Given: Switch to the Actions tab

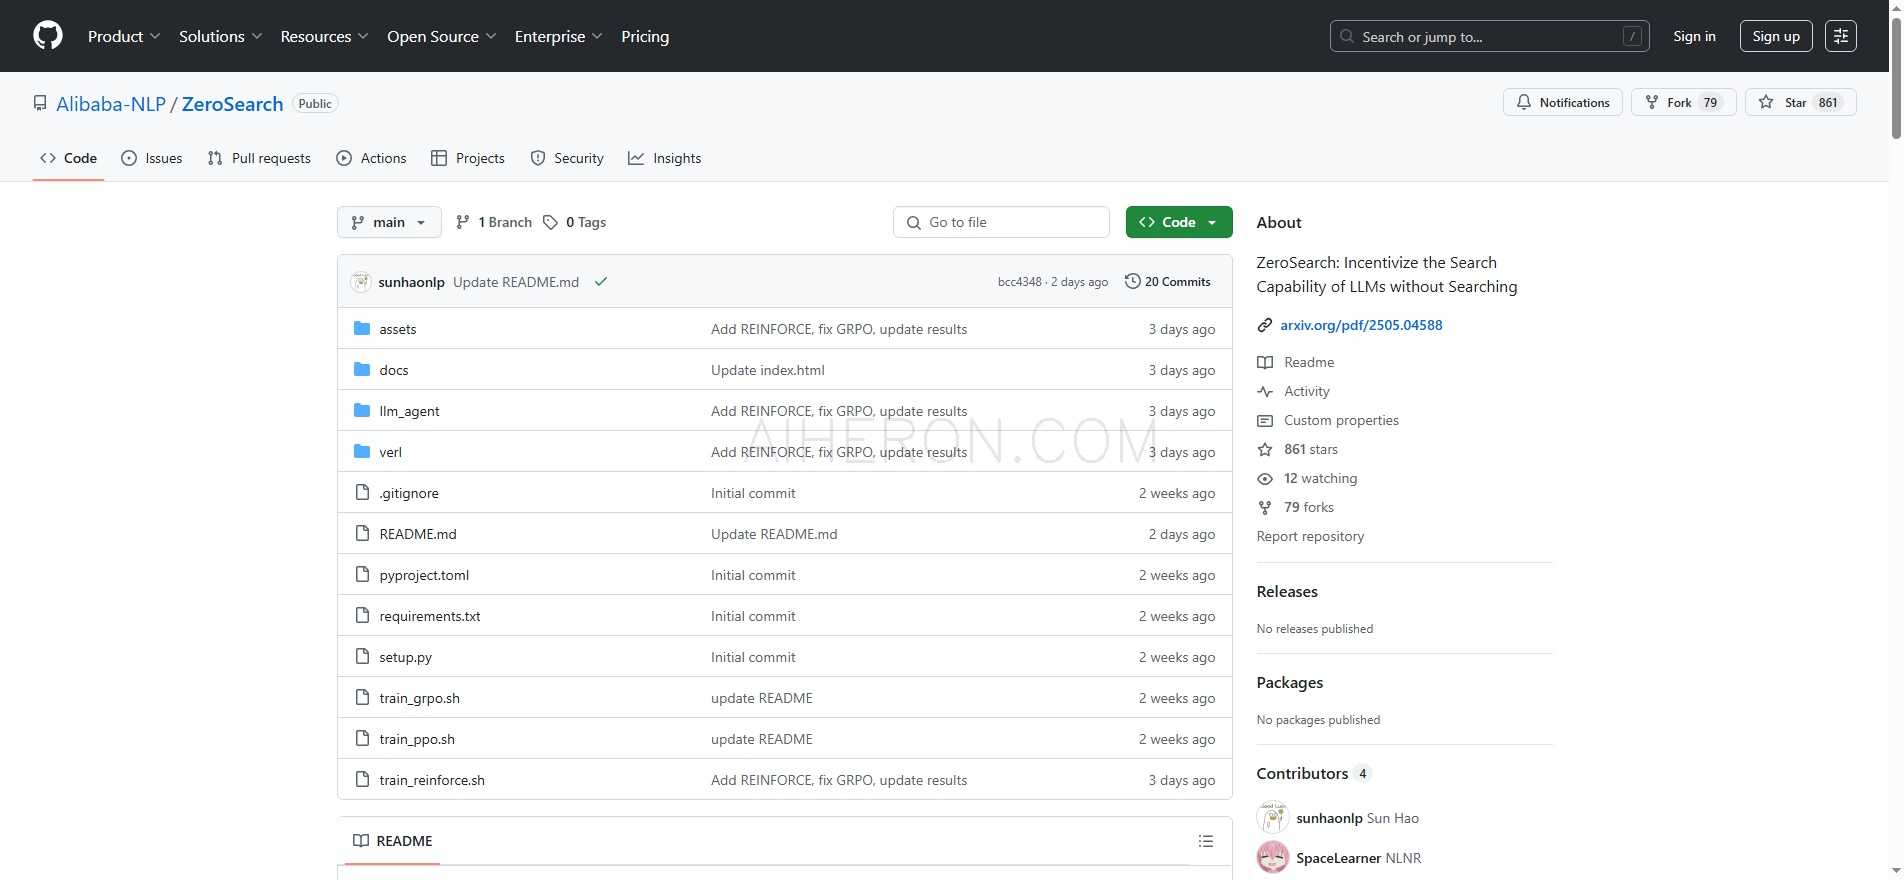Looking at the screenshot, I should [x=371, y=158].
